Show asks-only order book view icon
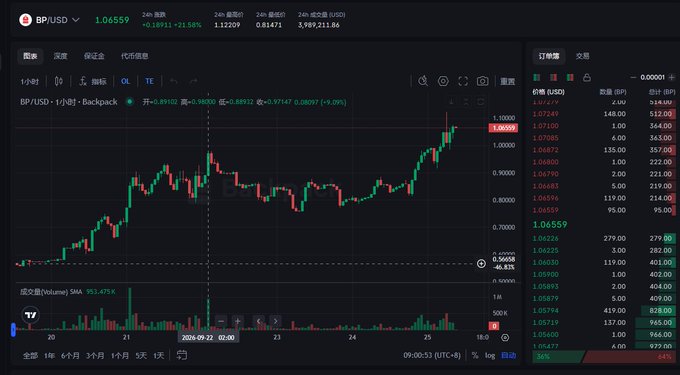The height and width of the screenshot is (375, 680). pyautogui.click(x=553, y=78)
